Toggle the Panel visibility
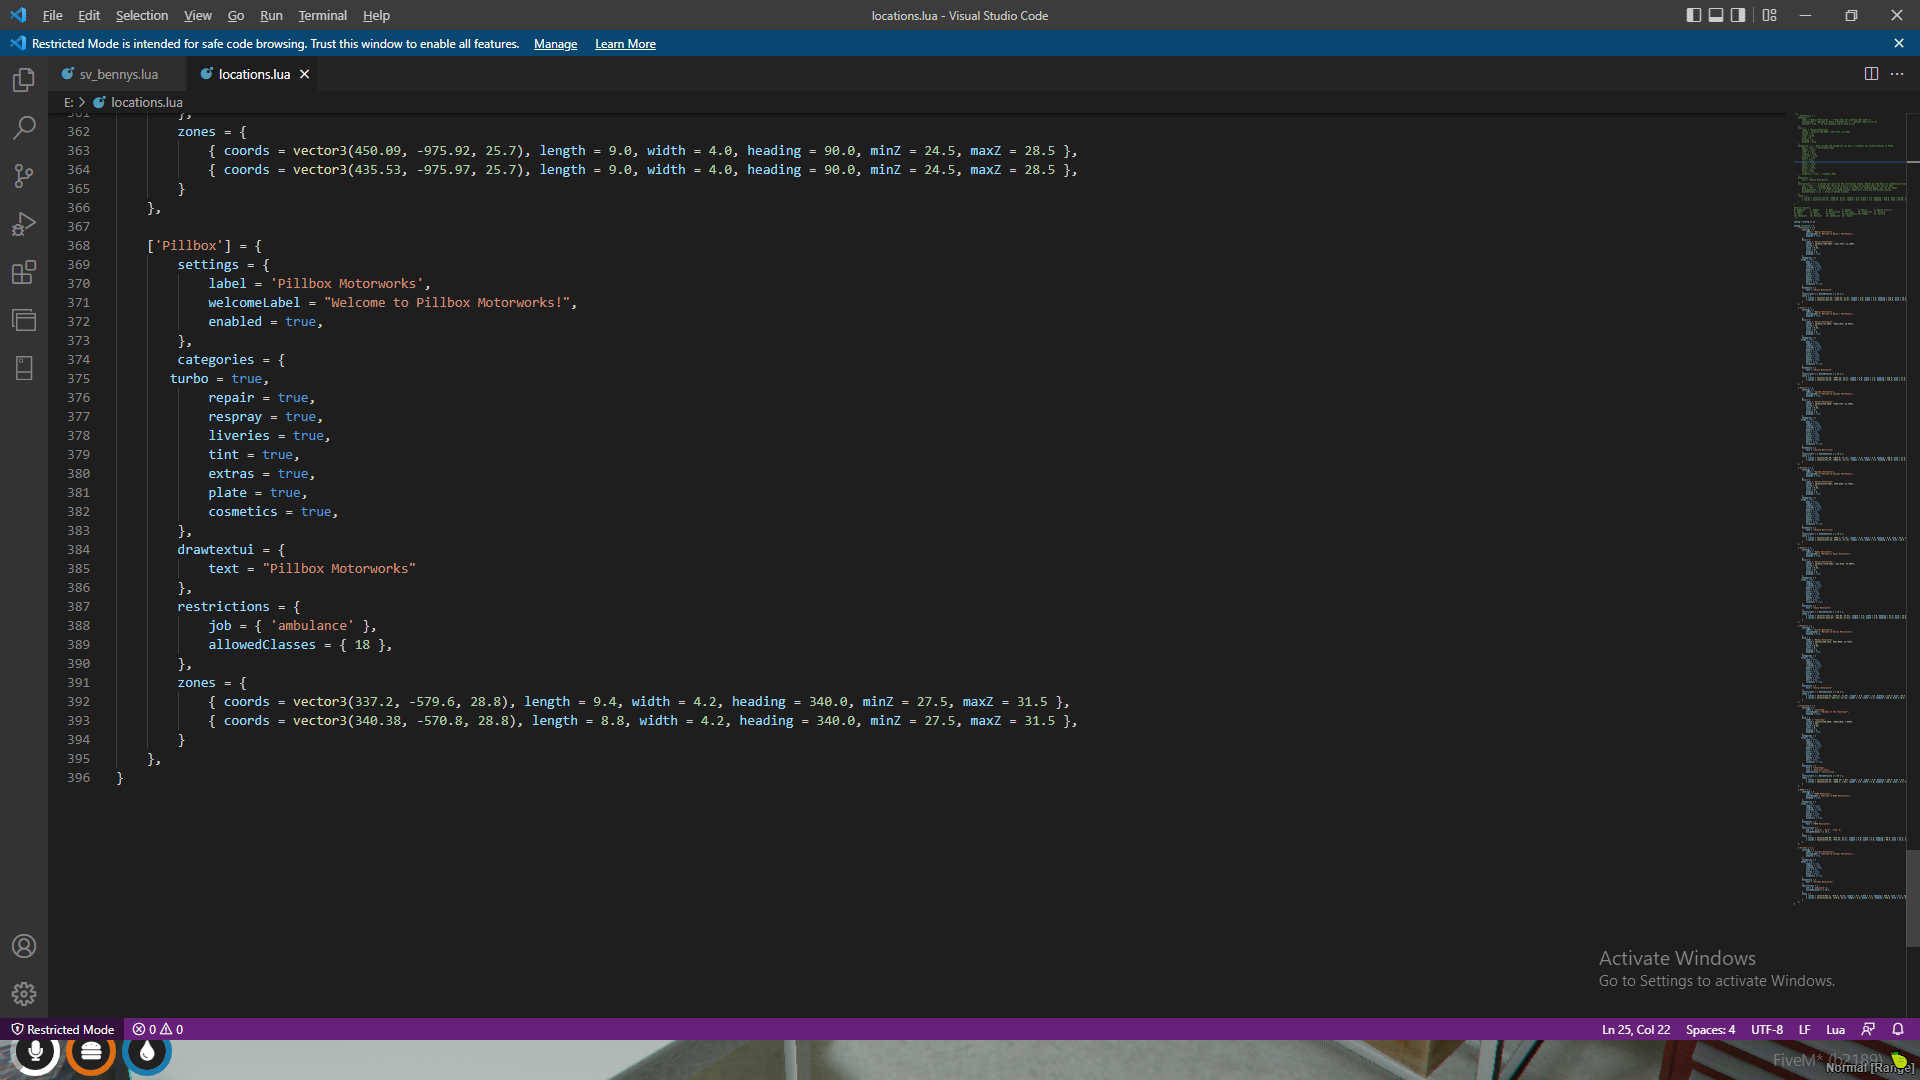Viewport: 1920px width, 1080px height. tap(1716, 15)
